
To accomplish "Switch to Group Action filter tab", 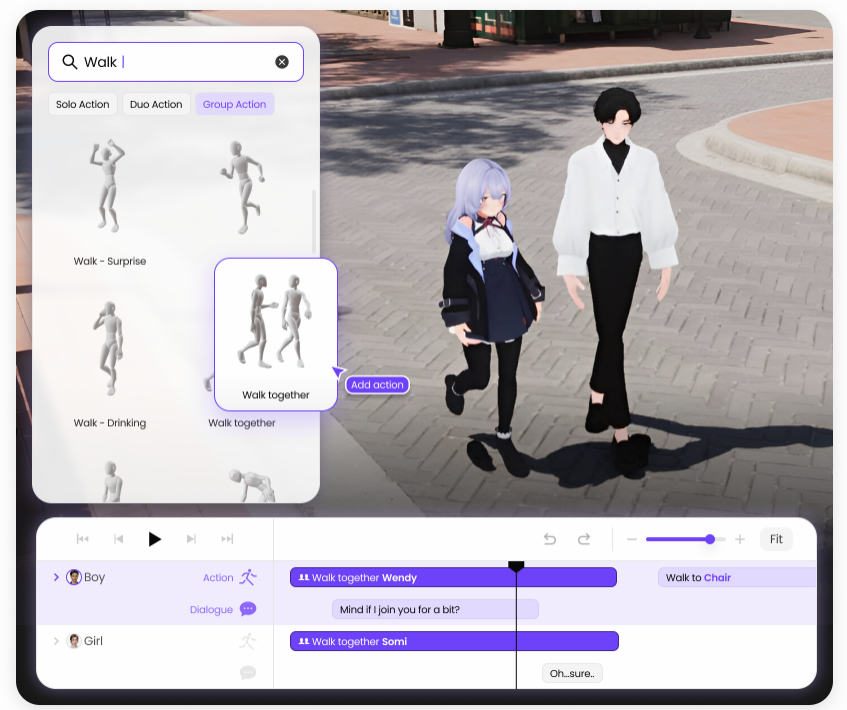I will tap(235, 104).
